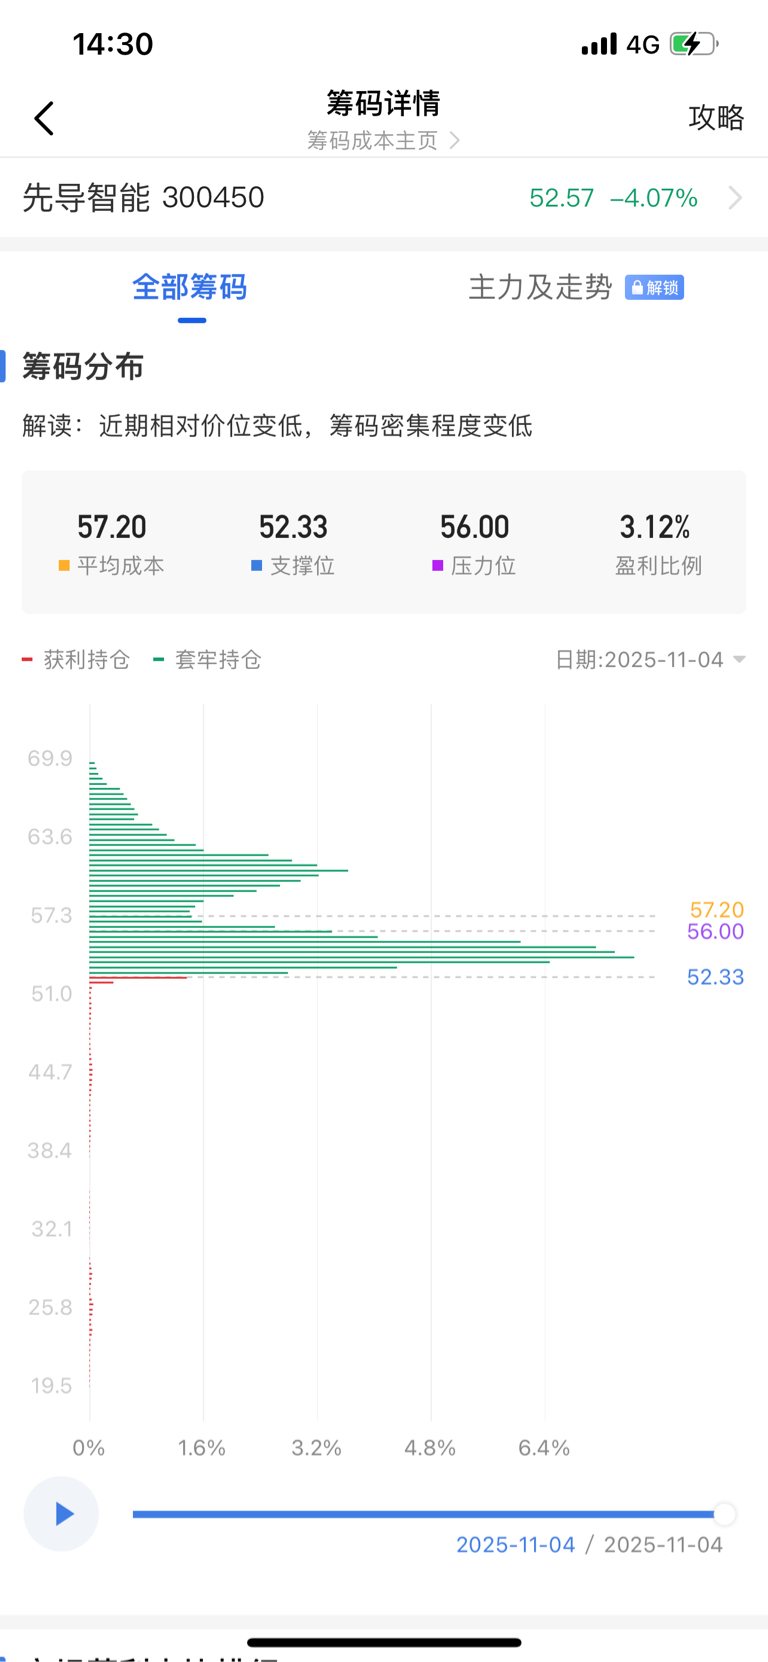Toggle the 获利持仓 legend series
Screen dimensions: 768x1662
[76, 660]
